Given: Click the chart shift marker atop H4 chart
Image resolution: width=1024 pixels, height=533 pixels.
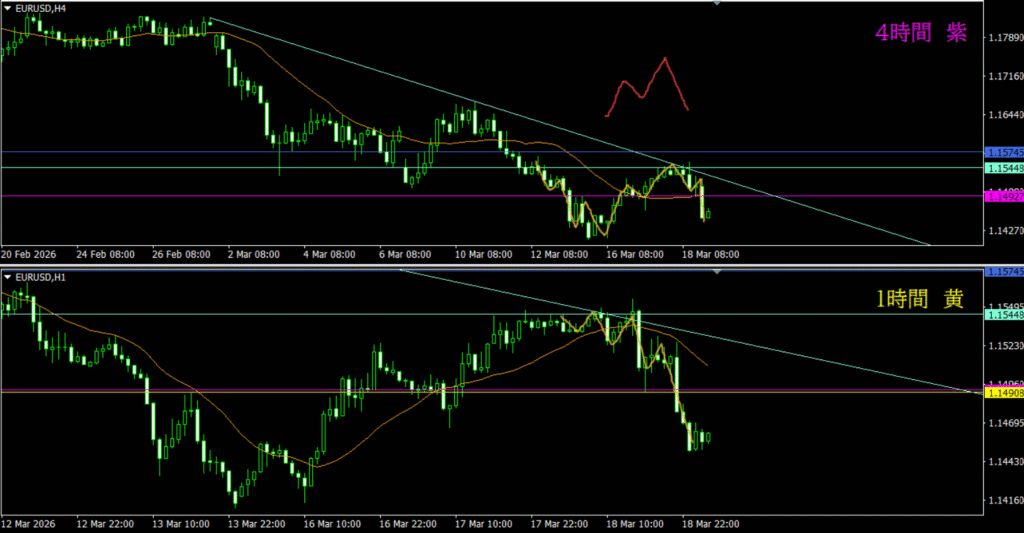Looking at the screenshot, I should (716, 4).
